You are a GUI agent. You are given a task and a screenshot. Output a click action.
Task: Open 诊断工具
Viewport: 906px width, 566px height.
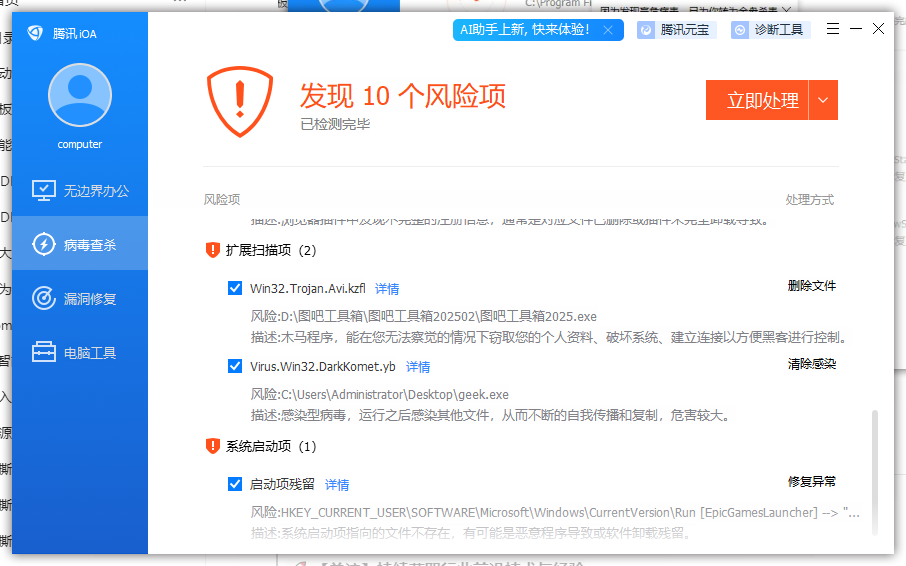[x=770, y=30]
